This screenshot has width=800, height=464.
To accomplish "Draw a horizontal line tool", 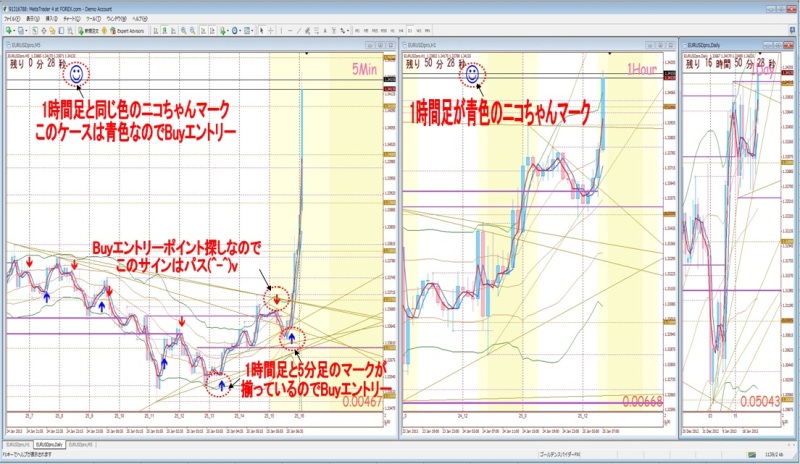I will pos(290,31).
